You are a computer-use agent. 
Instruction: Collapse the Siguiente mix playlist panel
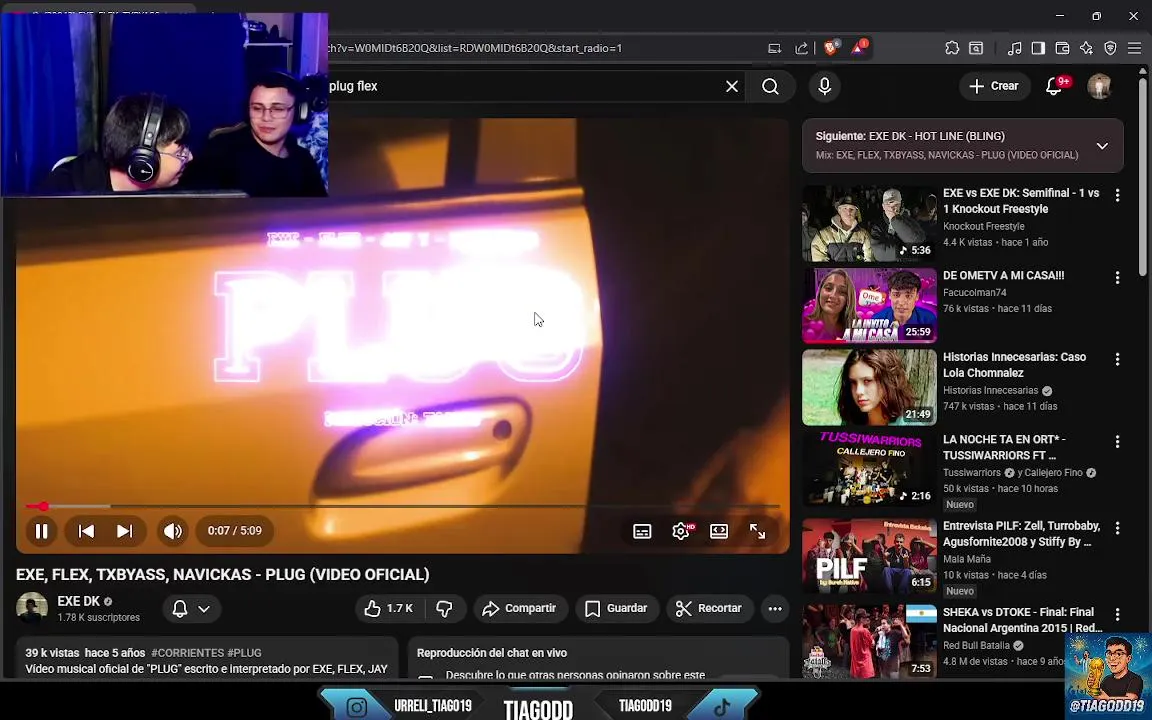1102,145
